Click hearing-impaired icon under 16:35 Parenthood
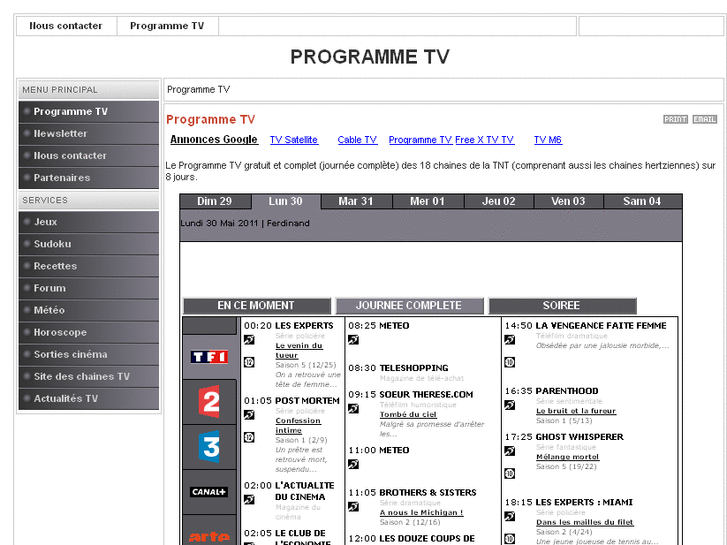The image size is (727, 545). tap(510, 405)
